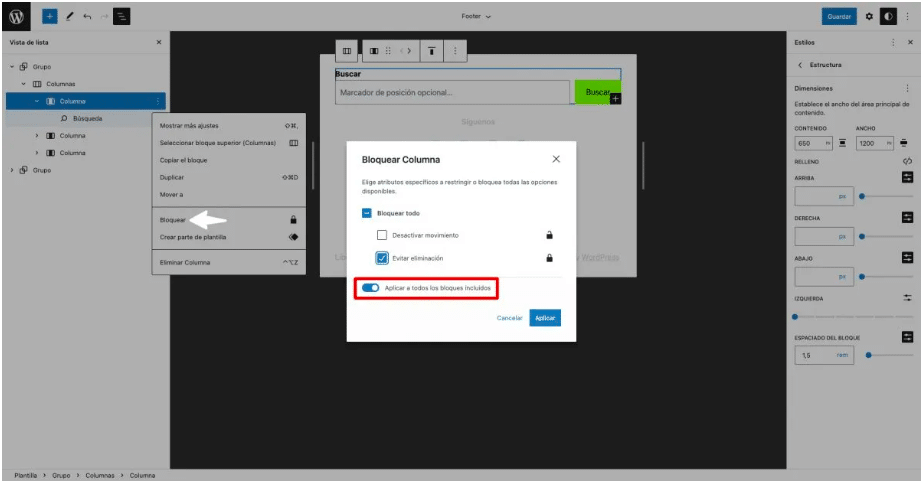Click the redo arrow in the top toolbar
Viewport: 921px width, 484px height.
tap(104, 16)
